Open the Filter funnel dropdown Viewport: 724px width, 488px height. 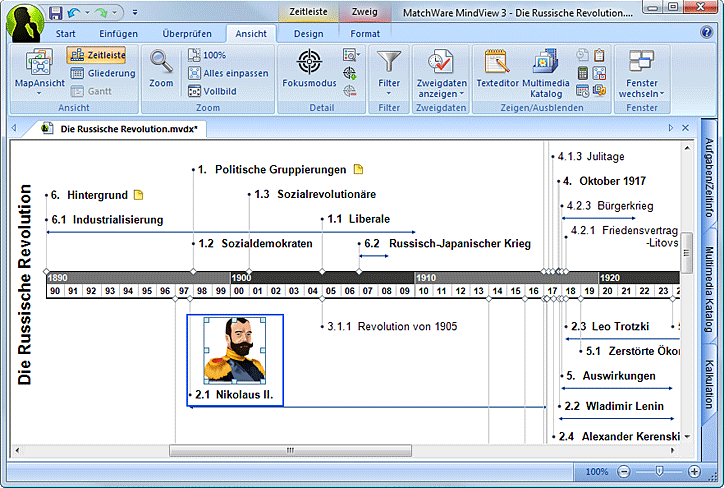pyautogui.click(x=389, y=72)
